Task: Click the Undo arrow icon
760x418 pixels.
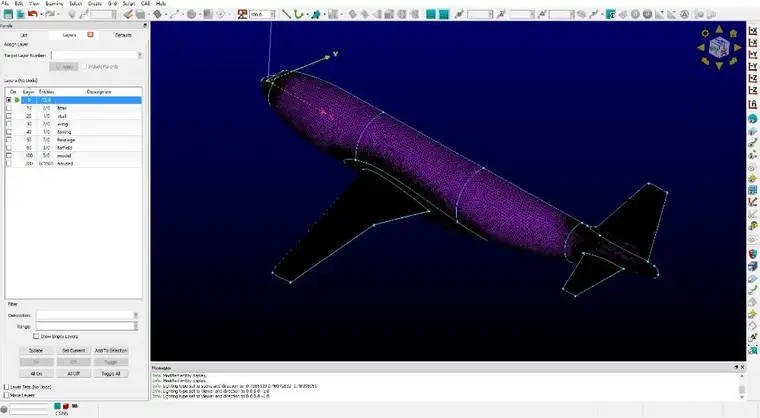Action: 32,14
